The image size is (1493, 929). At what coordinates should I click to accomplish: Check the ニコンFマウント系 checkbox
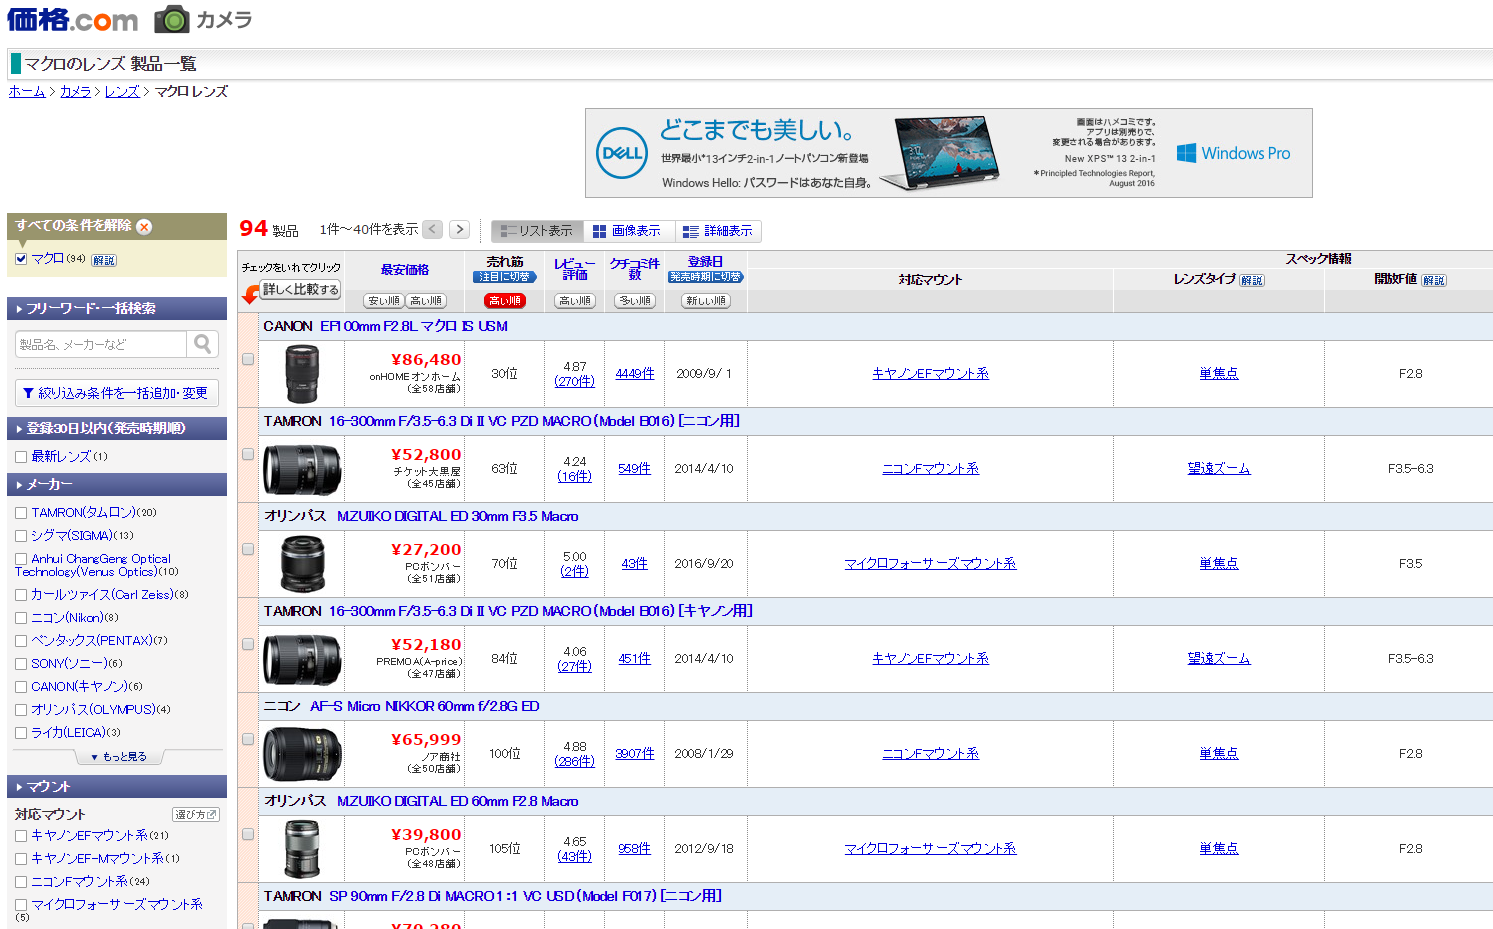coord(21,882)
